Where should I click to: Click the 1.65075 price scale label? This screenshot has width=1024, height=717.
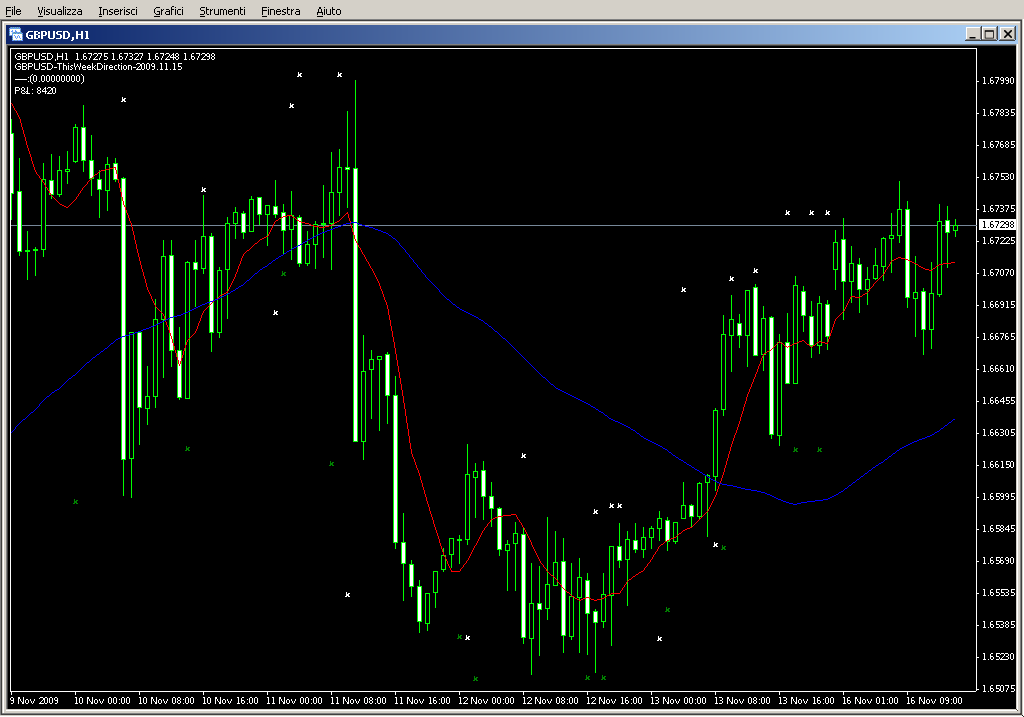pos(999,689)
